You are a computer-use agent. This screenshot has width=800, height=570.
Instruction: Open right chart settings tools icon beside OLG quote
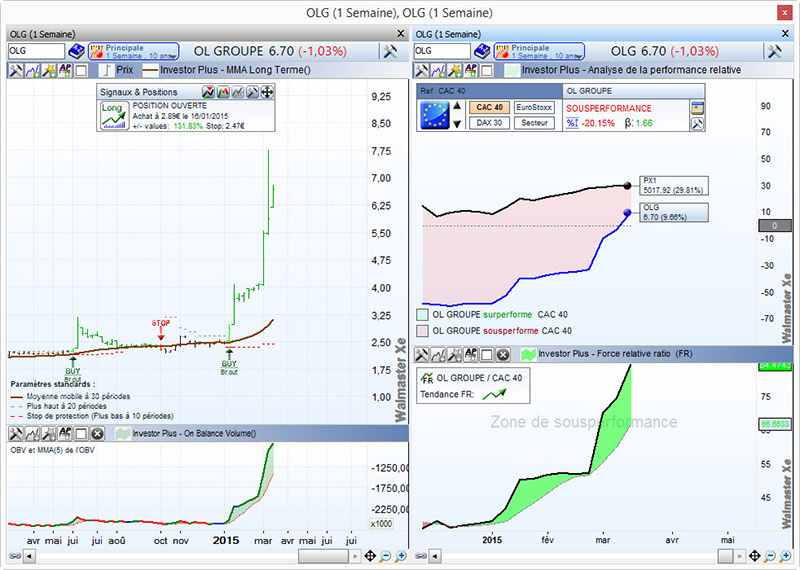(774, 51)
